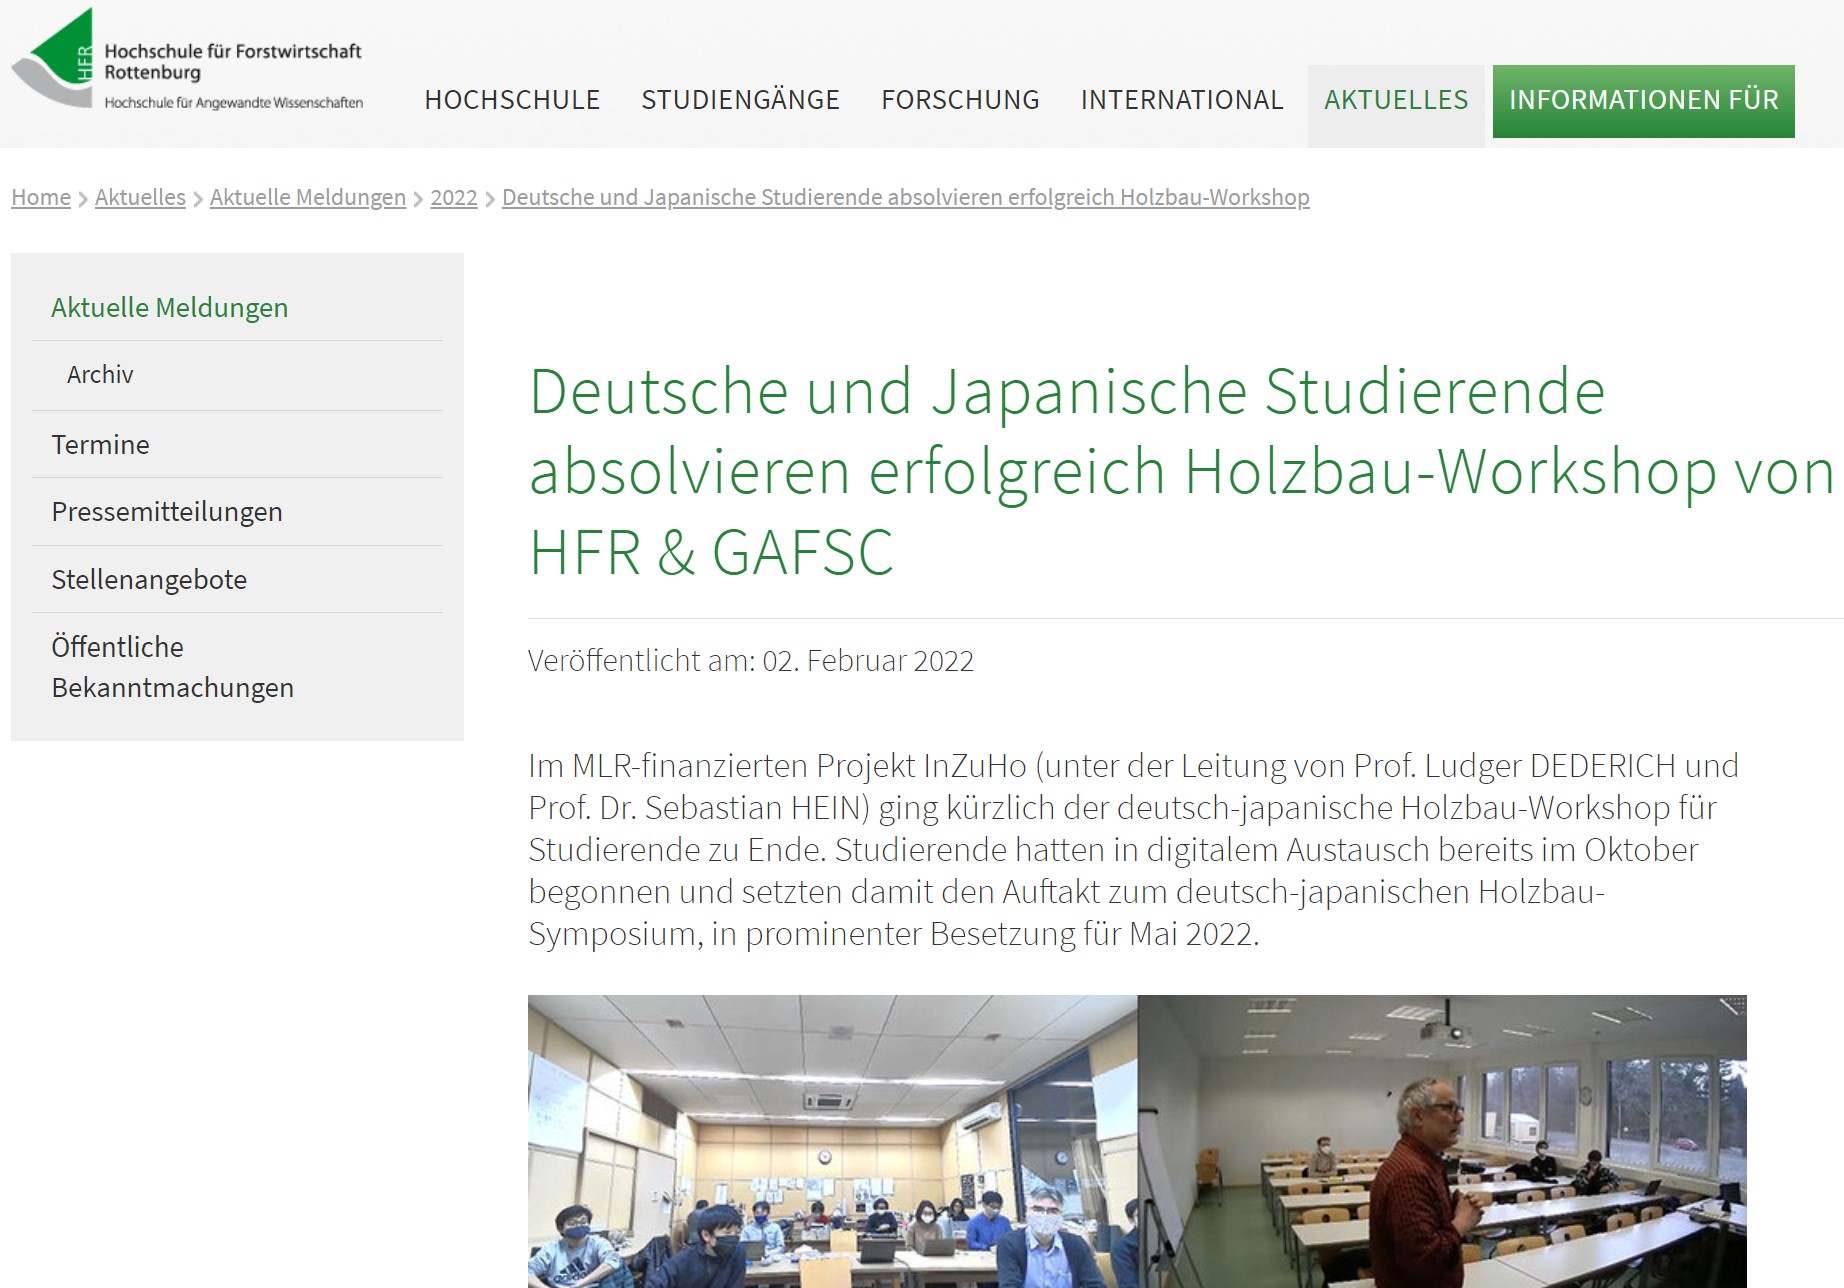Click the green INFORMATIONEN FÜR button
The width and height of the screenshot is (1844, 1288).
1643,101
